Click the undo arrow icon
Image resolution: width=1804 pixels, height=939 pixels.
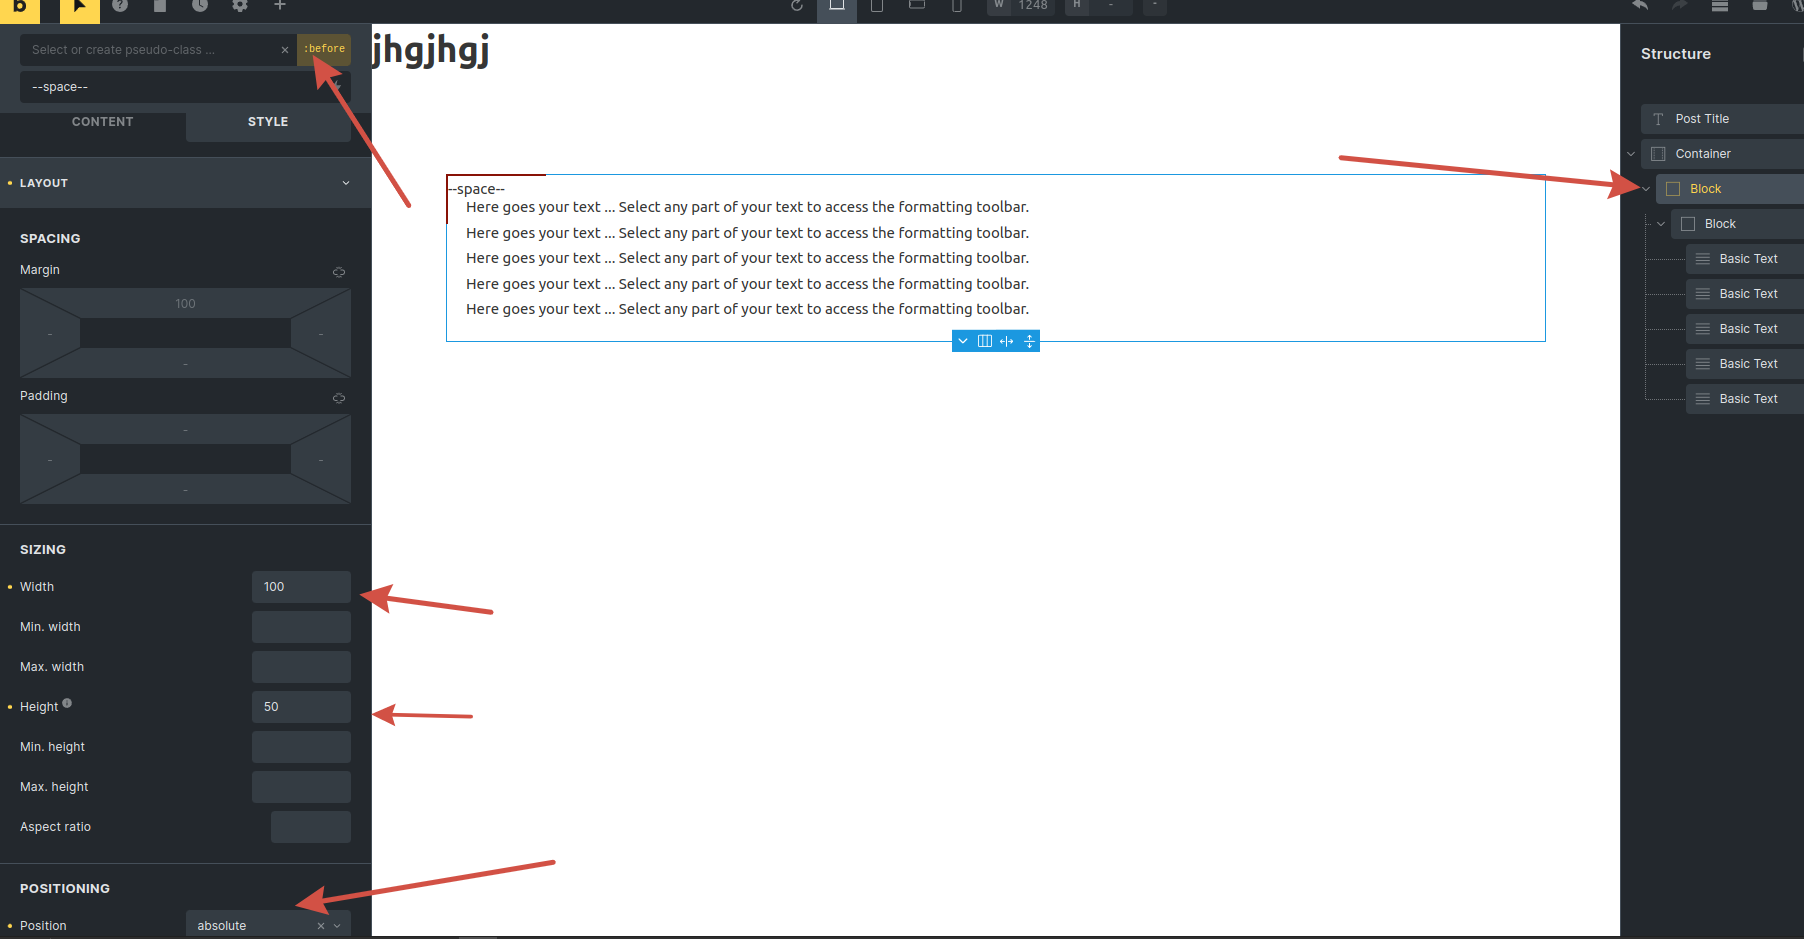click(1640, 6)
